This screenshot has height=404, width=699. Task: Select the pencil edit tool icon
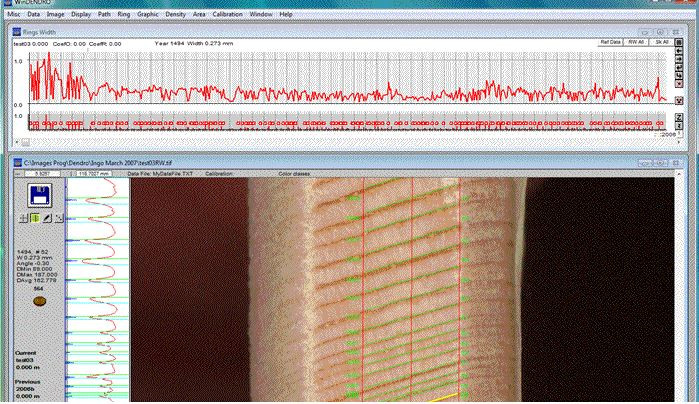click(x=47, y=218)
